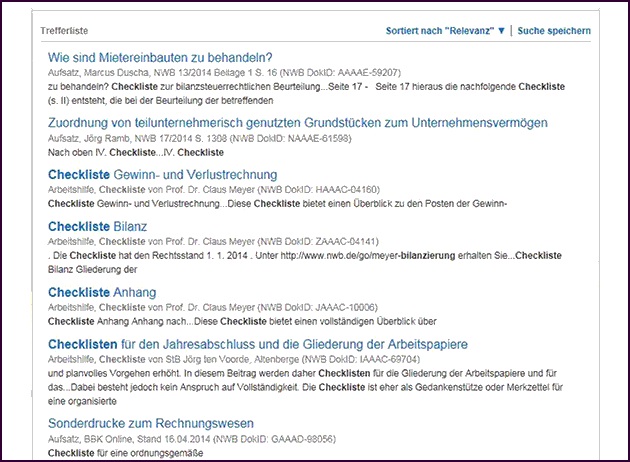The width and height of the screenshot is (630, 462).
Task: Open the "Sortiert nach Relevanz" sort dropdown
Action: click(x=445, y=31)
